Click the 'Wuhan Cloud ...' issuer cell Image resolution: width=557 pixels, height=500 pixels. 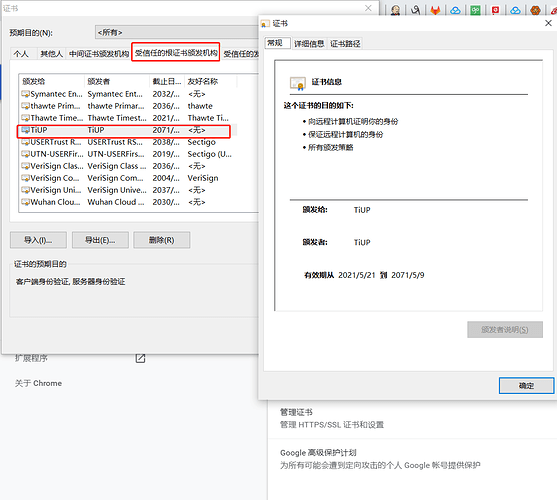pos(116,202)
